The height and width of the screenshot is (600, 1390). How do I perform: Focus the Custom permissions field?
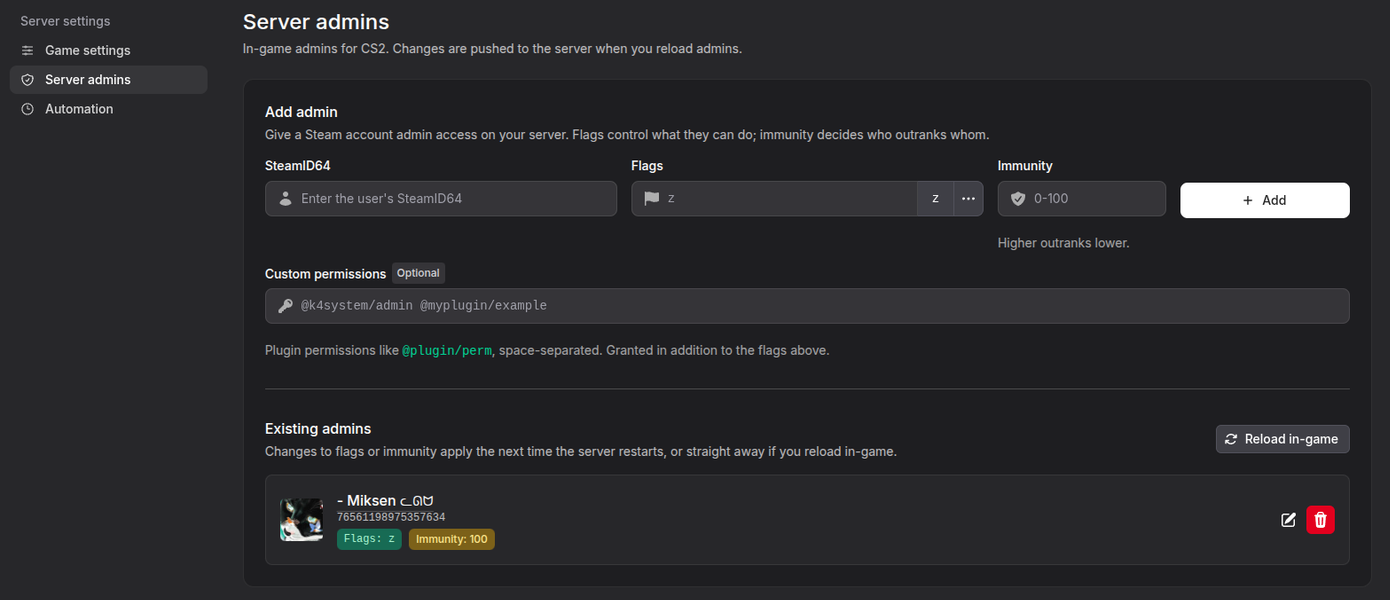point(807,306)
